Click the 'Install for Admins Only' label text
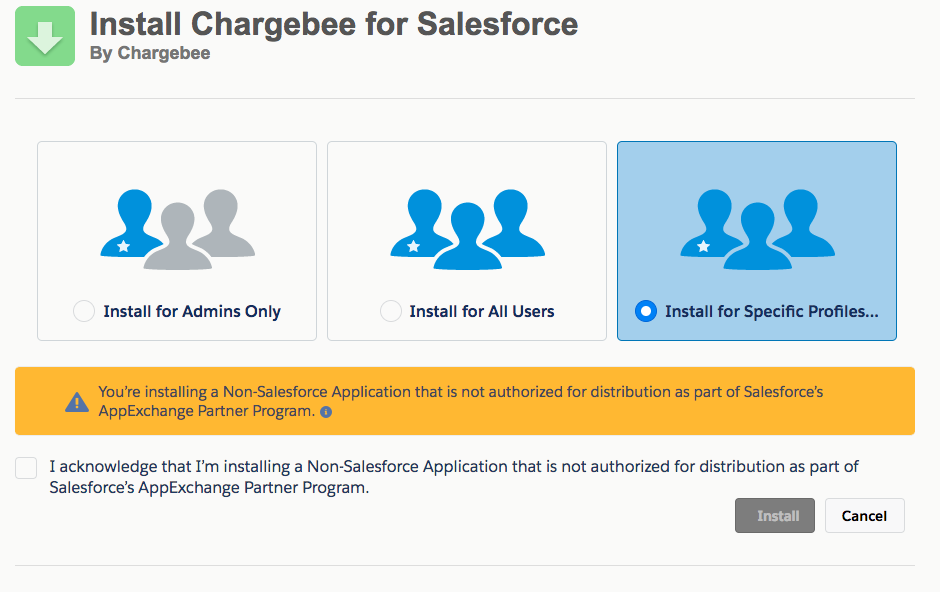The image size is (940, 592). pos(192,312)
